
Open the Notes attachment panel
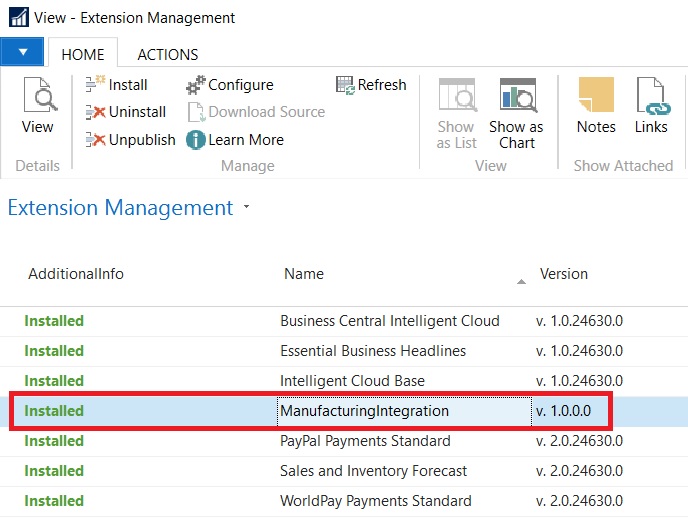click(x=596, y=100)
